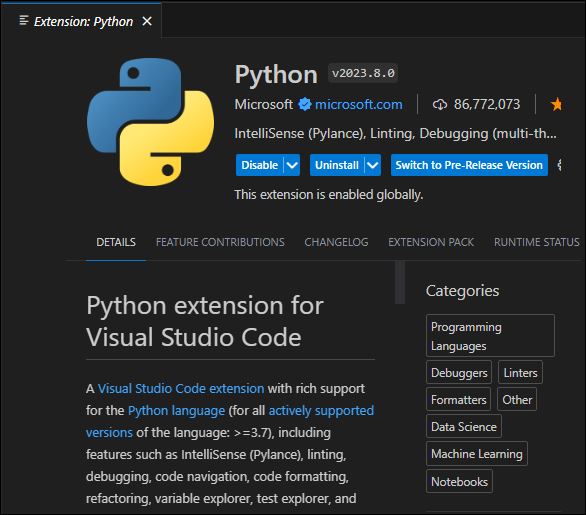Open the Changelog tab

coord(336,242)
